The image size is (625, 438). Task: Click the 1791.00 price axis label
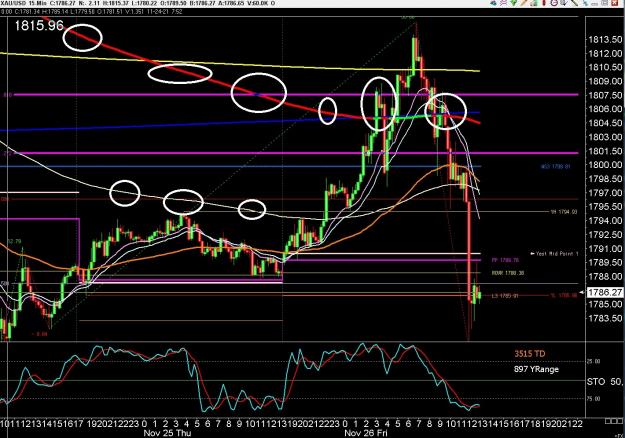click(605, 248)
